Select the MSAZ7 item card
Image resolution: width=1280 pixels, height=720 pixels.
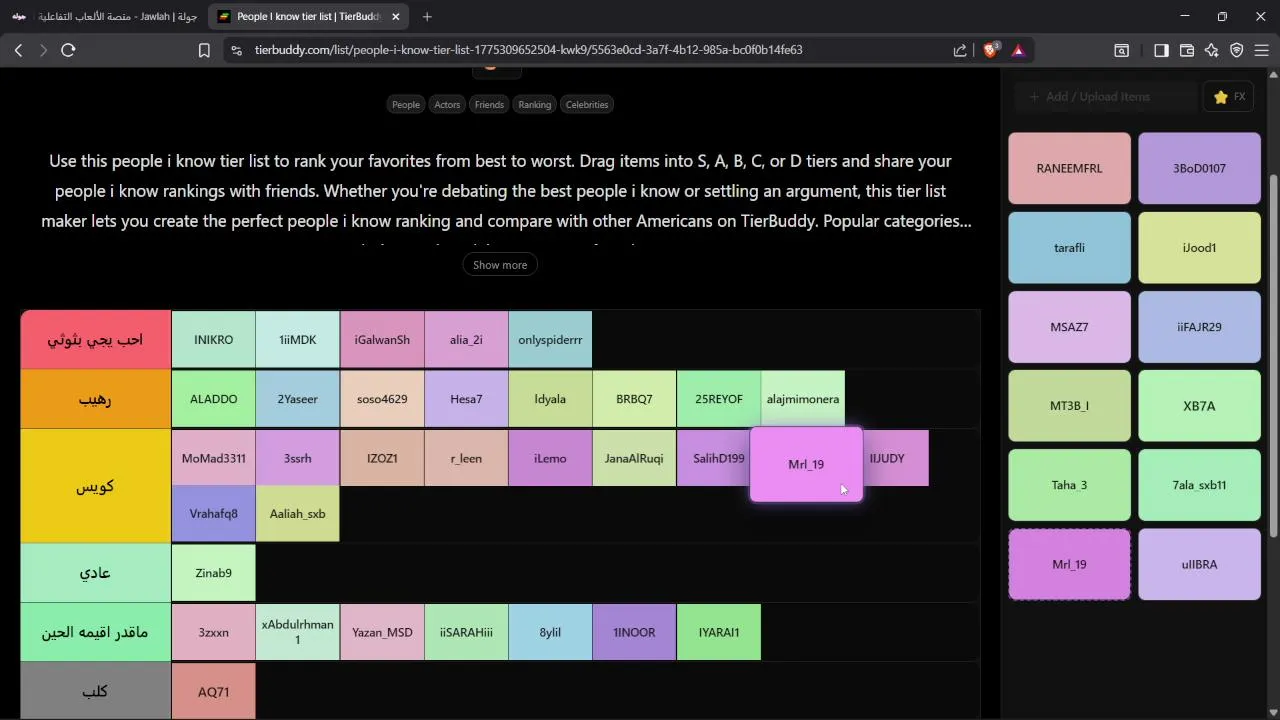click(1069, 327)
